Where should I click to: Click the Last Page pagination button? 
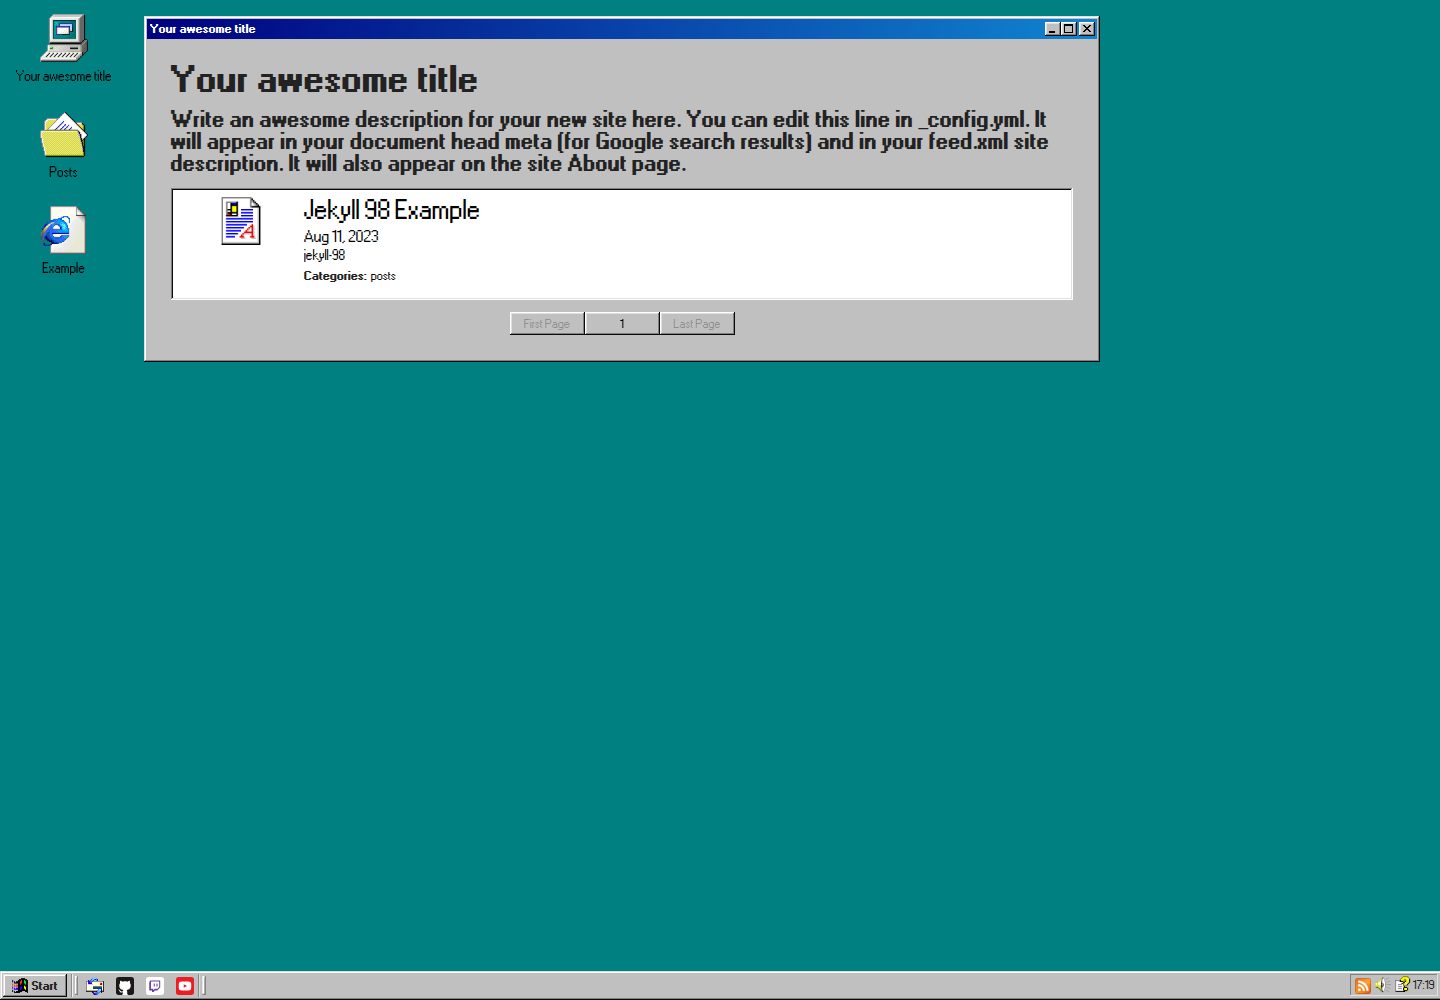[x=697, y=324]
